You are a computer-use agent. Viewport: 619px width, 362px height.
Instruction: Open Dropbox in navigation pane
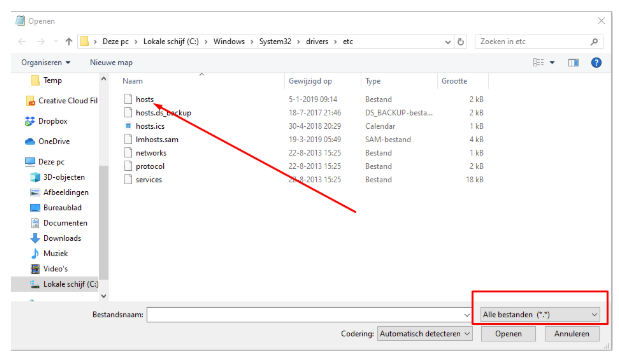46,121
